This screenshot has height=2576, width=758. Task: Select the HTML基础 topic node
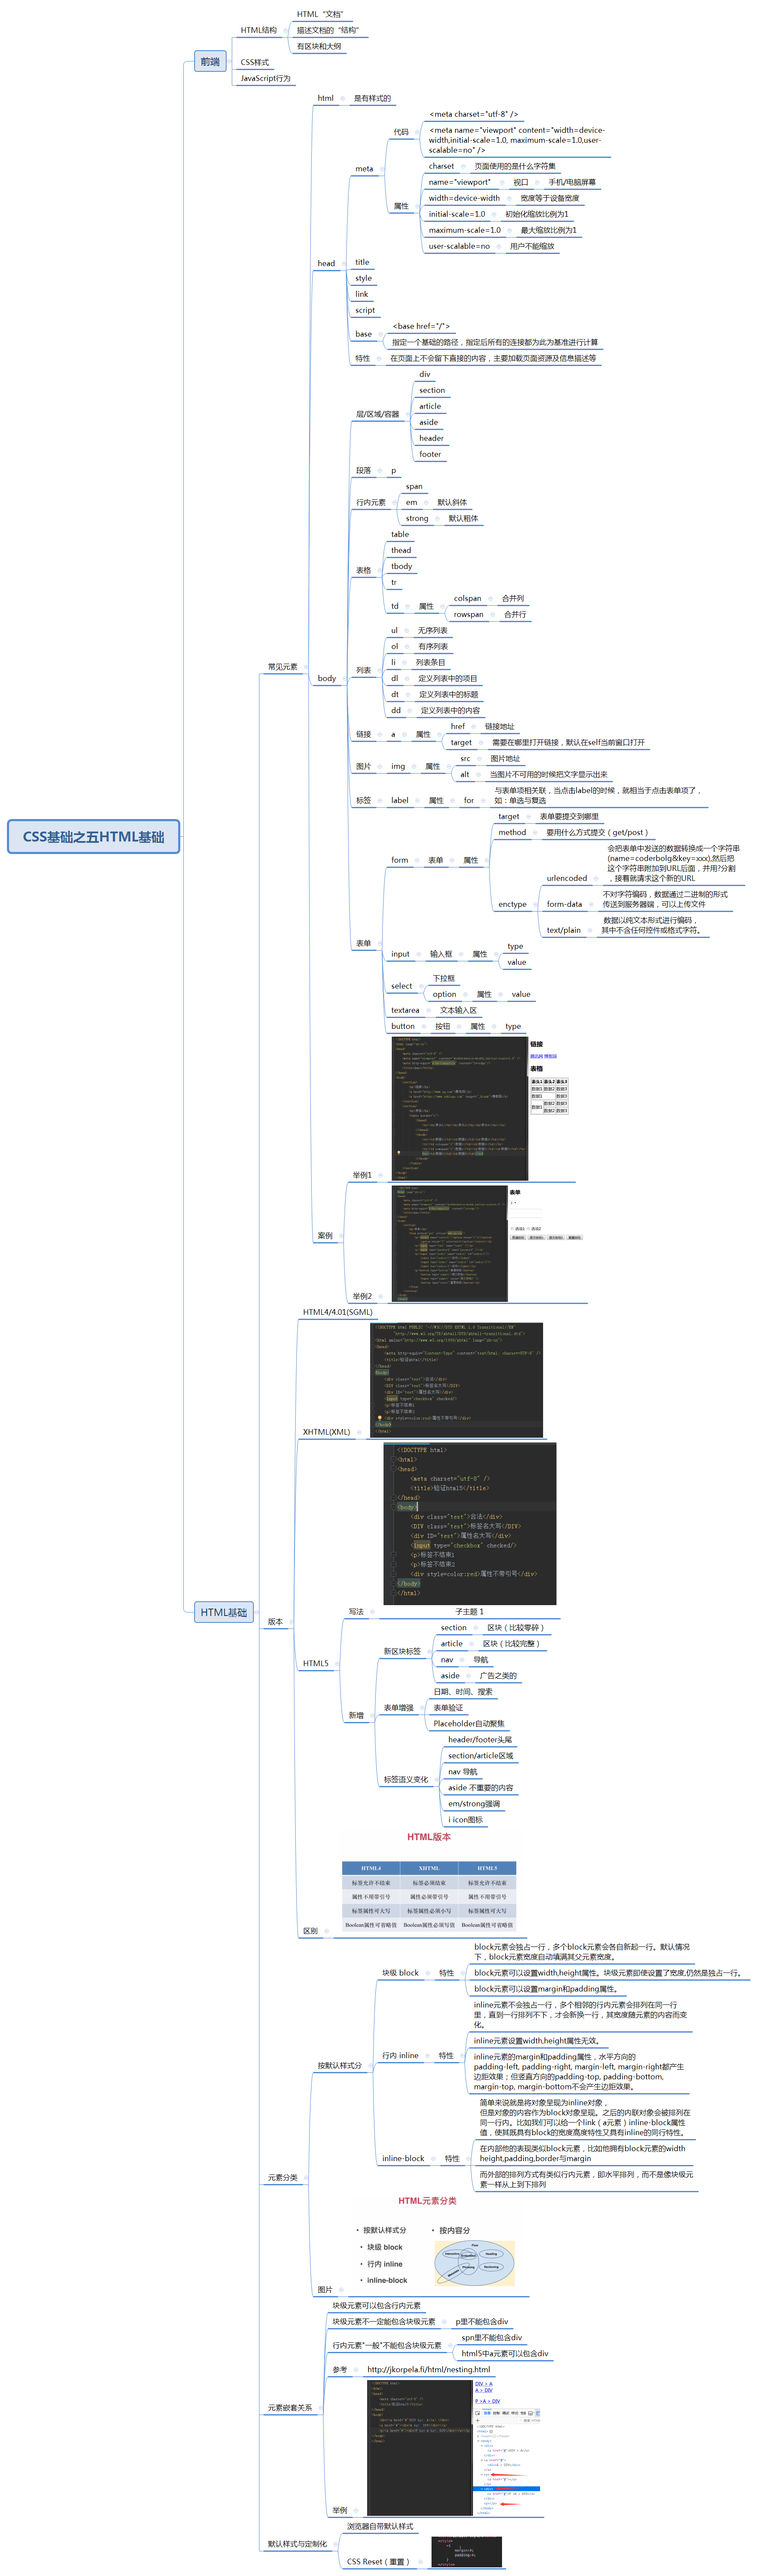(224, 1612)
